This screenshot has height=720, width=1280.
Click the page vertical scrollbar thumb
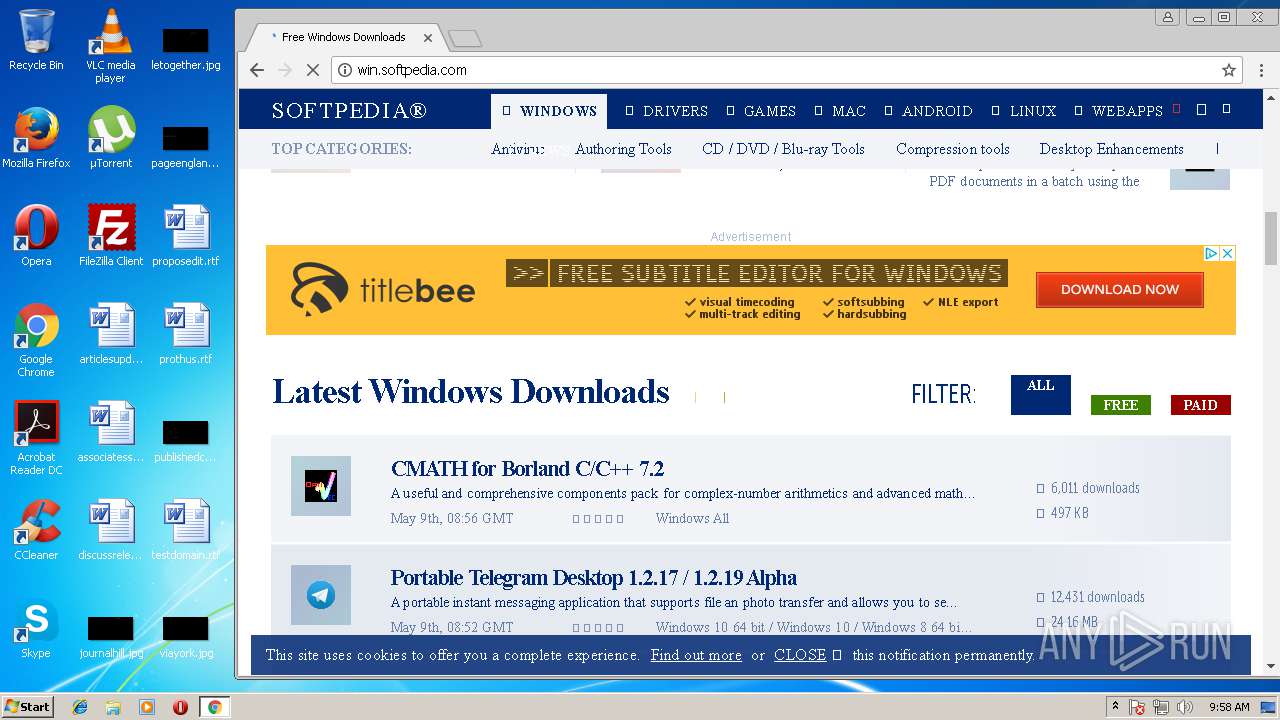[x=1271, y=238]
